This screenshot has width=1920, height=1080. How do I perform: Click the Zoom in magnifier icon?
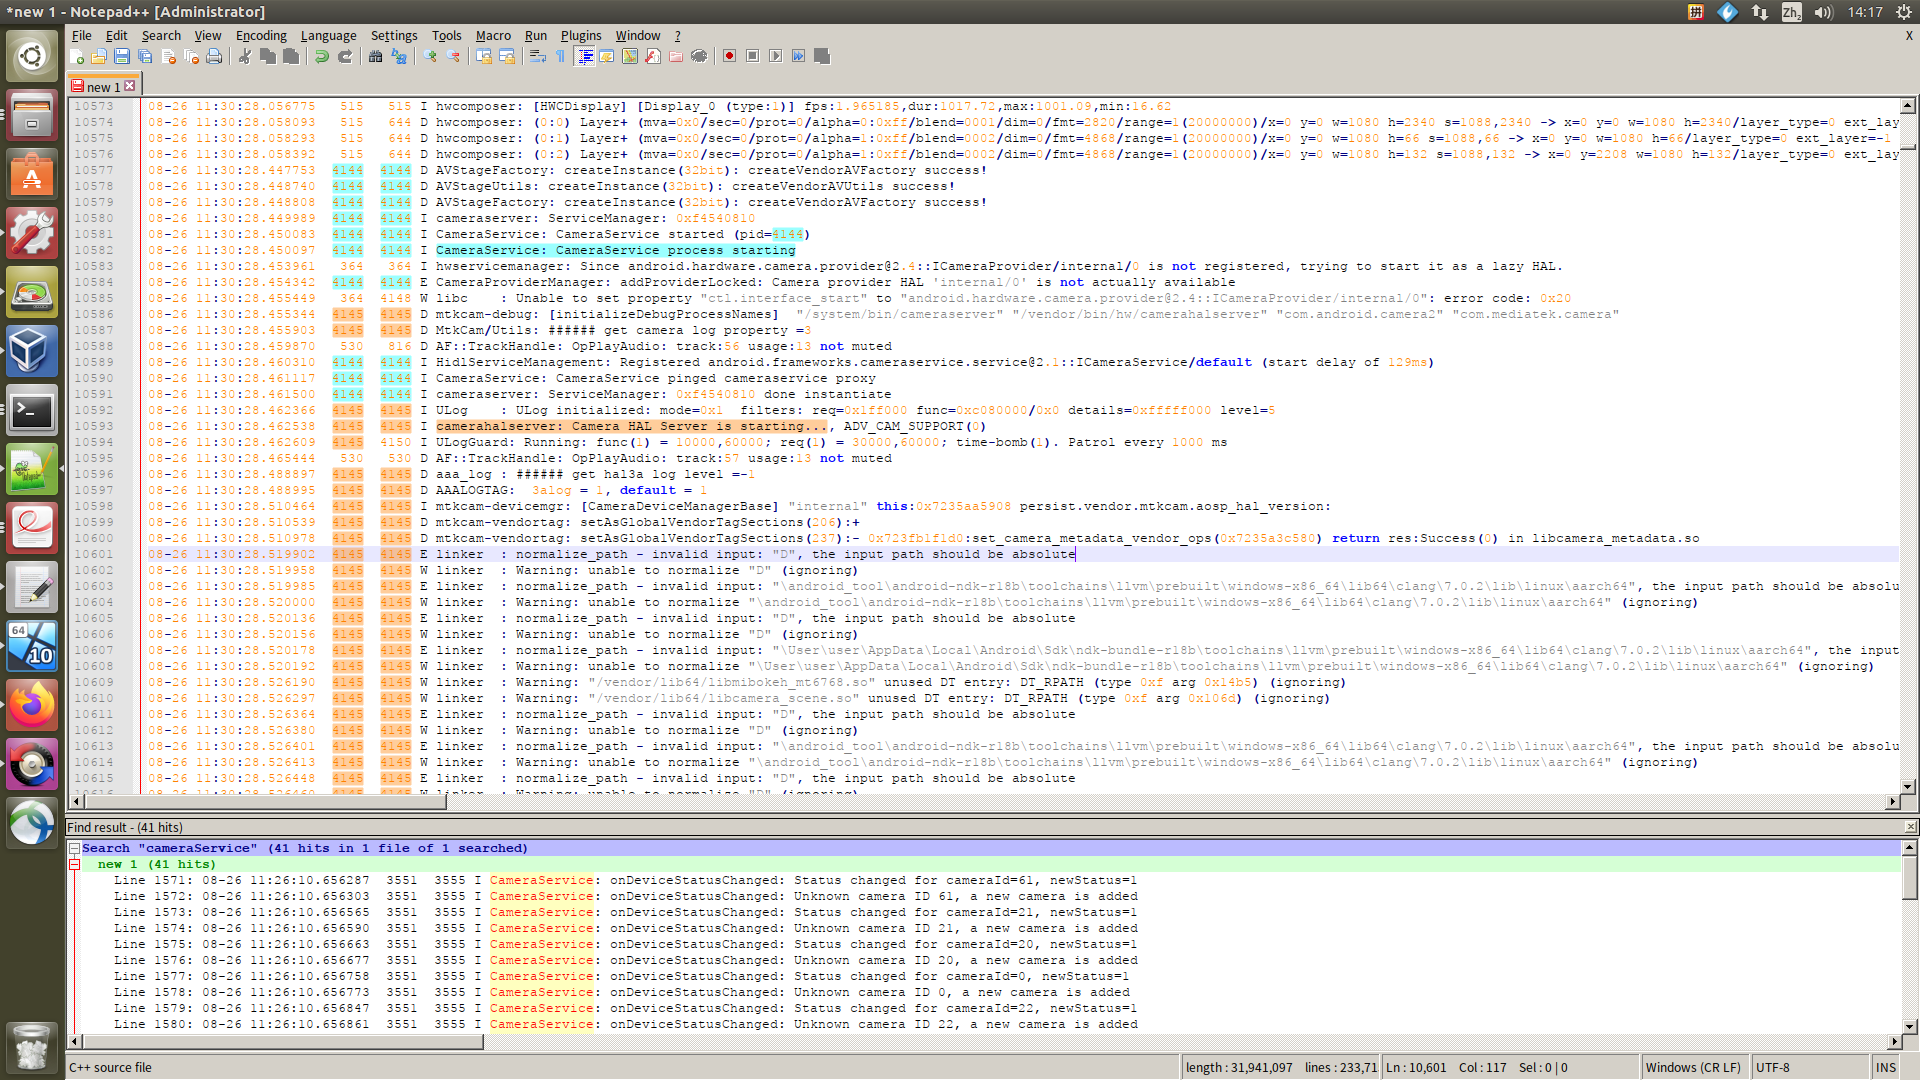(x=430, y=57)
